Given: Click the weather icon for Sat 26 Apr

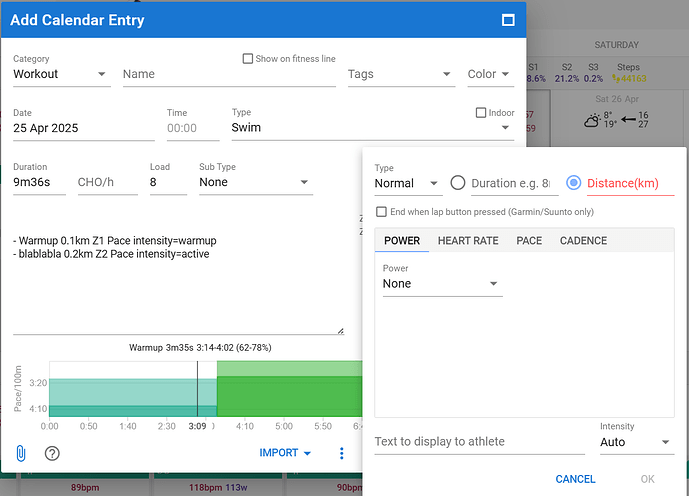Looking at the screenshot, I should click(x=592, y=120).
